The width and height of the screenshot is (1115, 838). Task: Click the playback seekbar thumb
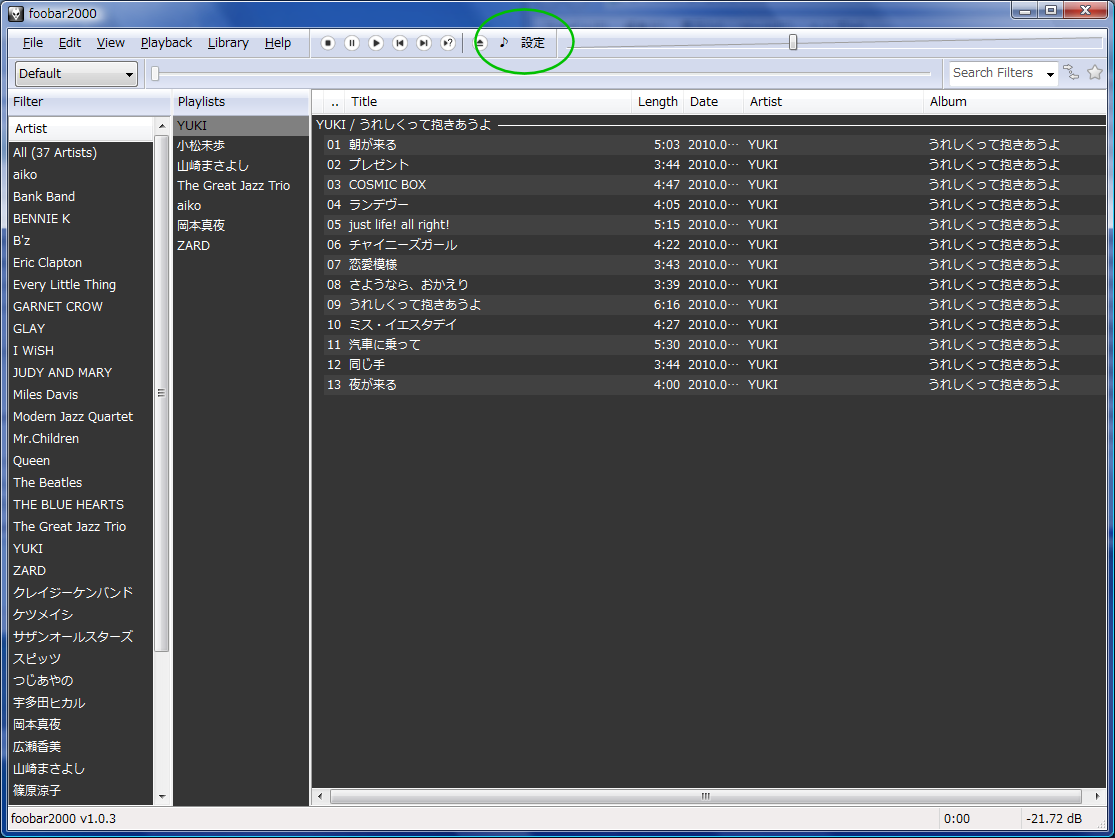(155, 73)
